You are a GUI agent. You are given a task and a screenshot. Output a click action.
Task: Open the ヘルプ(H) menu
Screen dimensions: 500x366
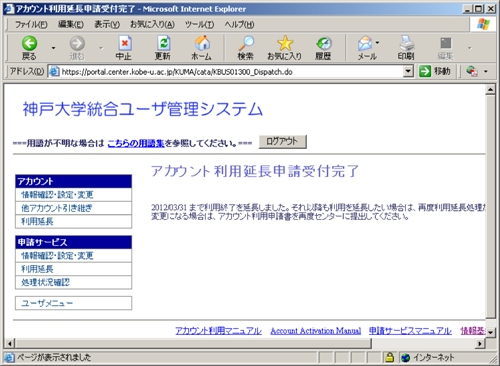click(239, 24)
